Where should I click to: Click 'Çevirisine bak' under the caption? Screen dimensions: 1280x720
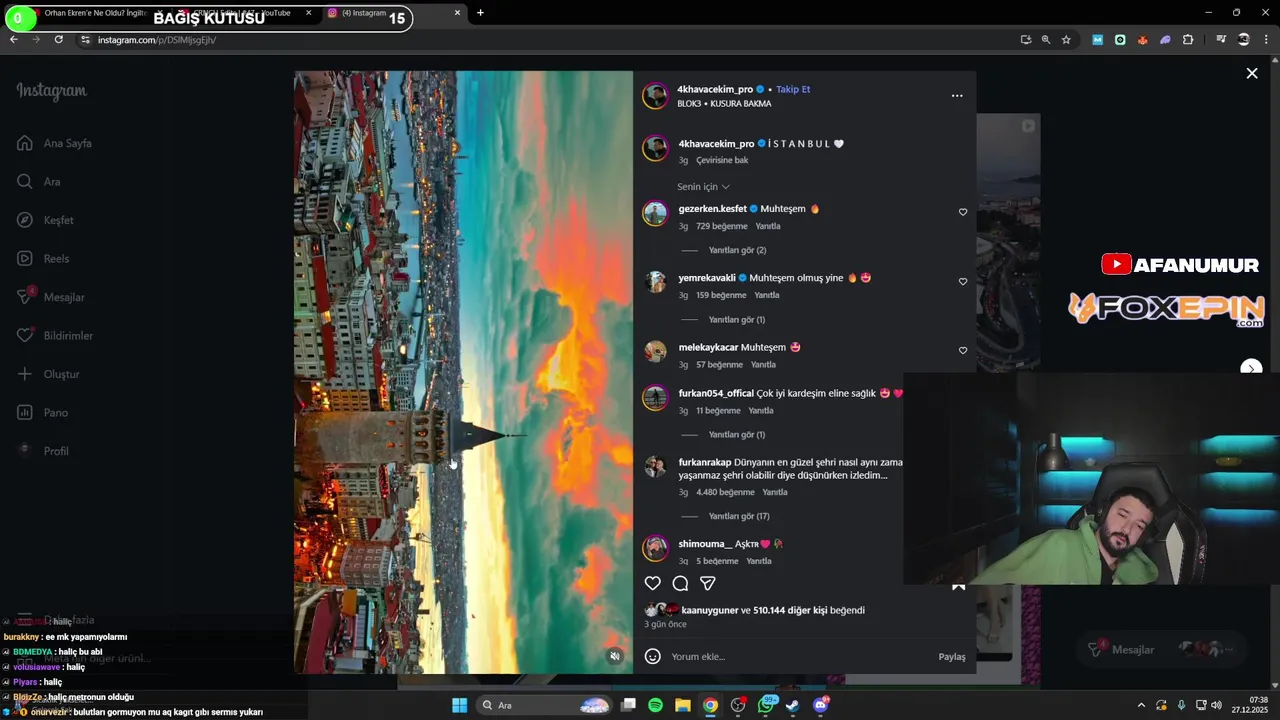coord(722,160)
